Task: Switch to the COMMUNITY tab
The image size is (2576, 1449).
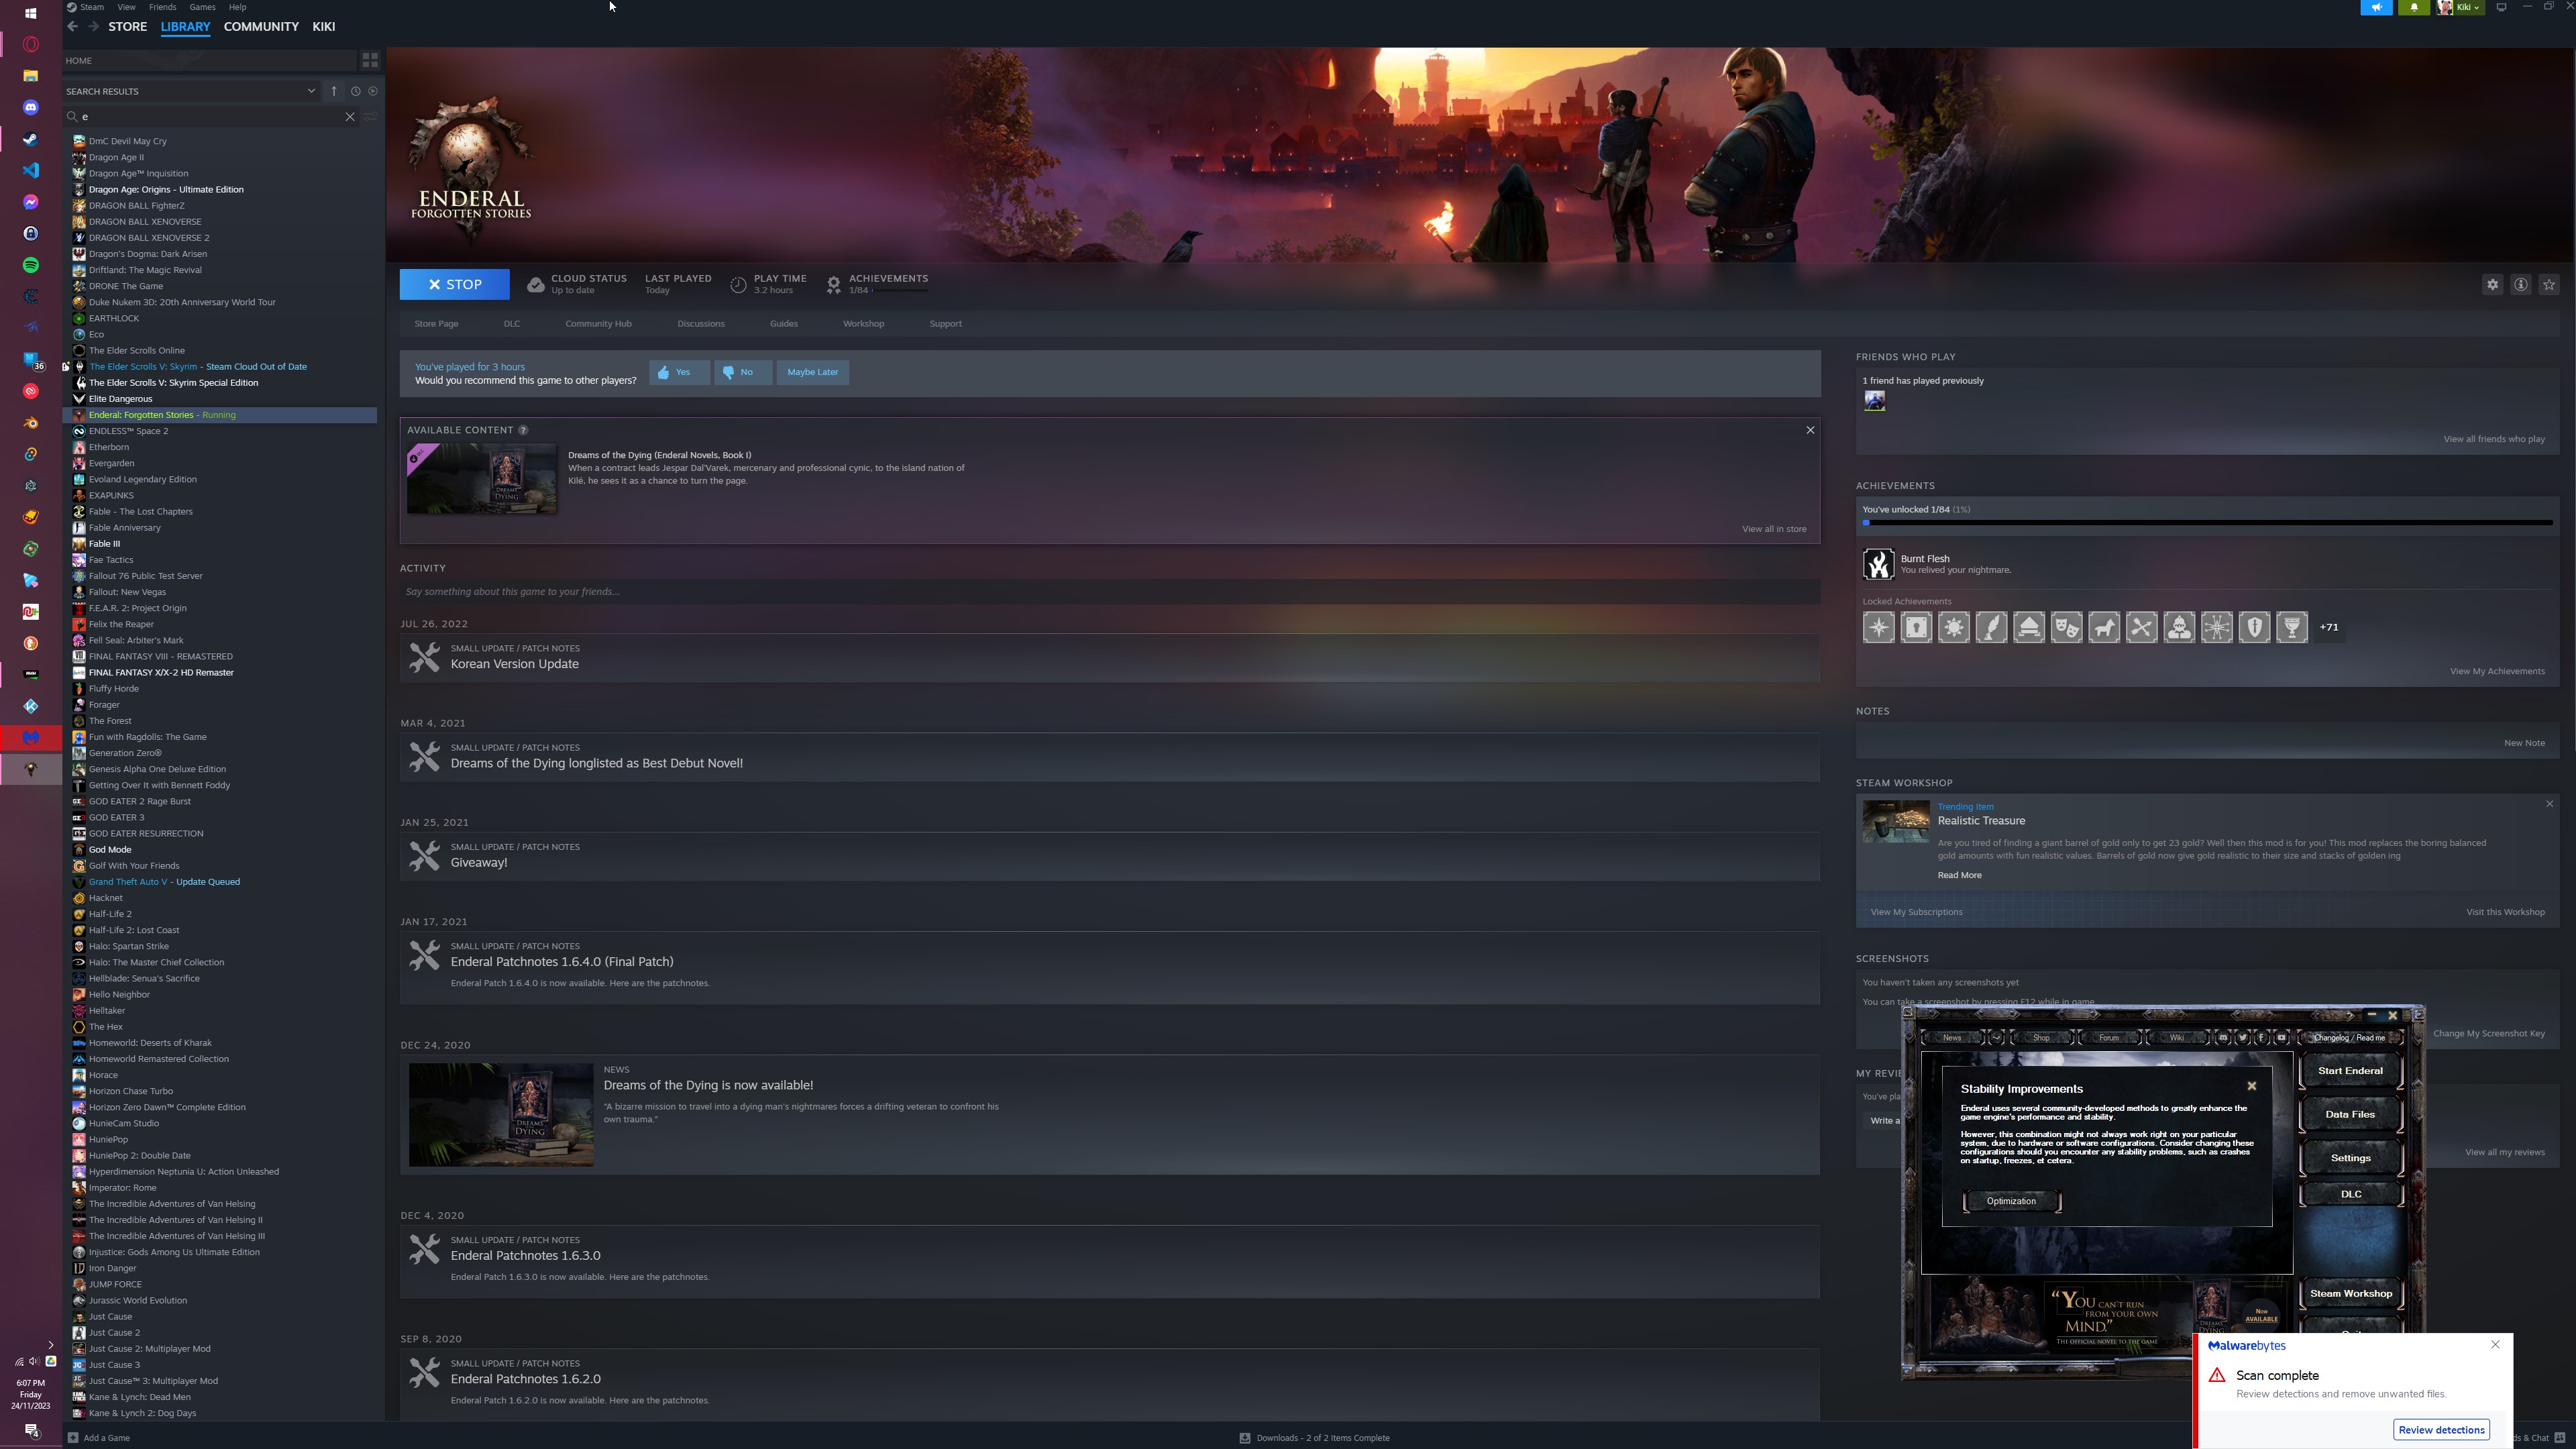Action: tap(261, 27)
